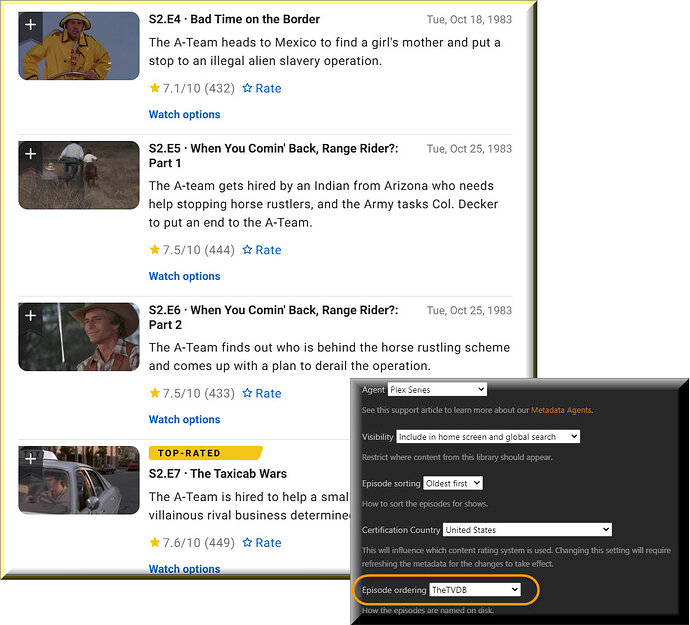This screenshot has width=690, height=625.
Task: Click air date Tue, Oct 18, 1983
Action: pyautogui.click(x=470, y=20)
